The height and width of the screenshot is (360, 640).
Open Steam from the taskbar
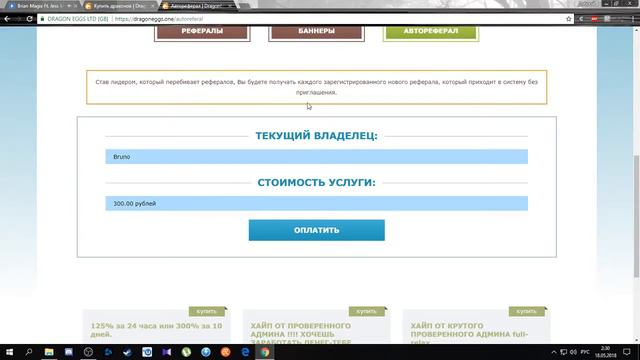(128, 352)
